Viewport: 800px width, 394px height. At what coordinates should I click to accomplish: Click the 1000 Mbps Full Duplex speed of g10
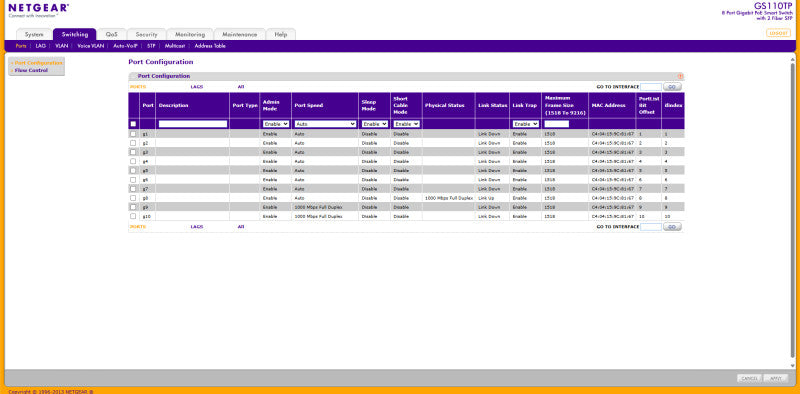318,216
